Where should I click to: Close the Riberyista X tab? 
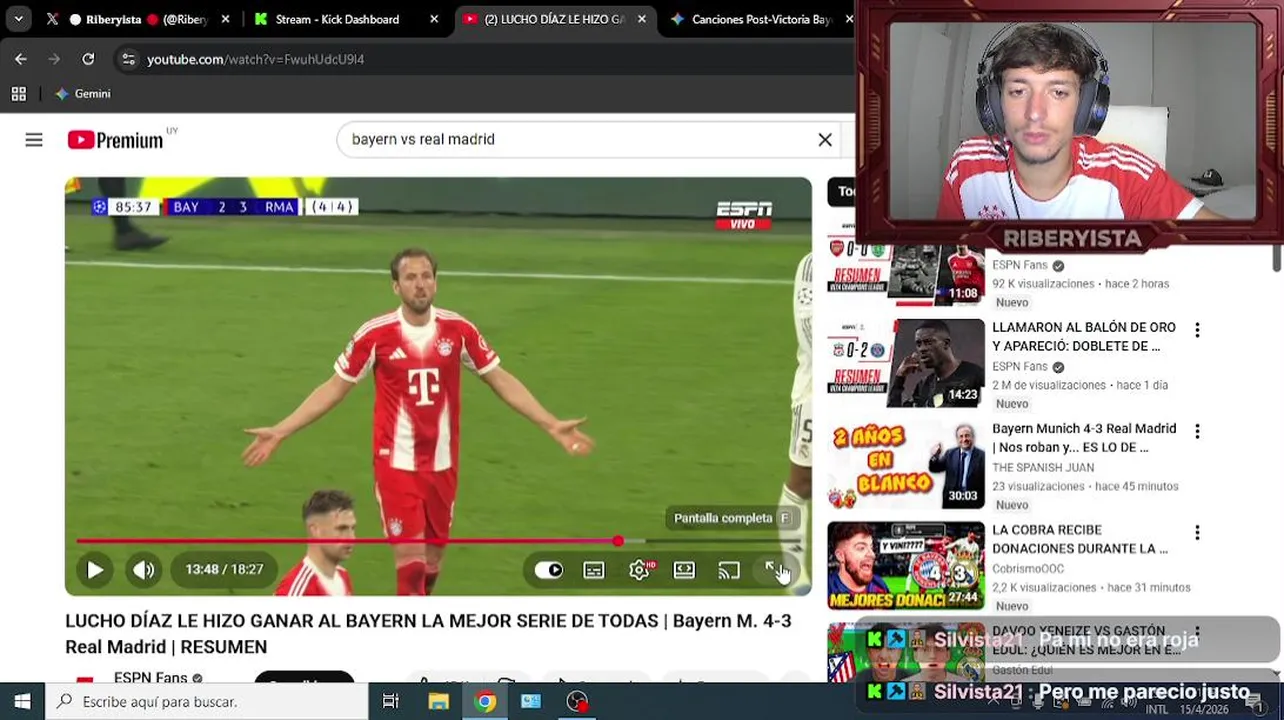pos(225,19)
